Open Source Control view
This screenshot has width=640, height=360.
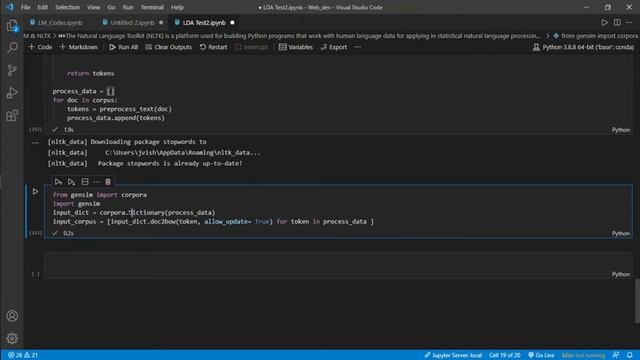pos(12,70)
